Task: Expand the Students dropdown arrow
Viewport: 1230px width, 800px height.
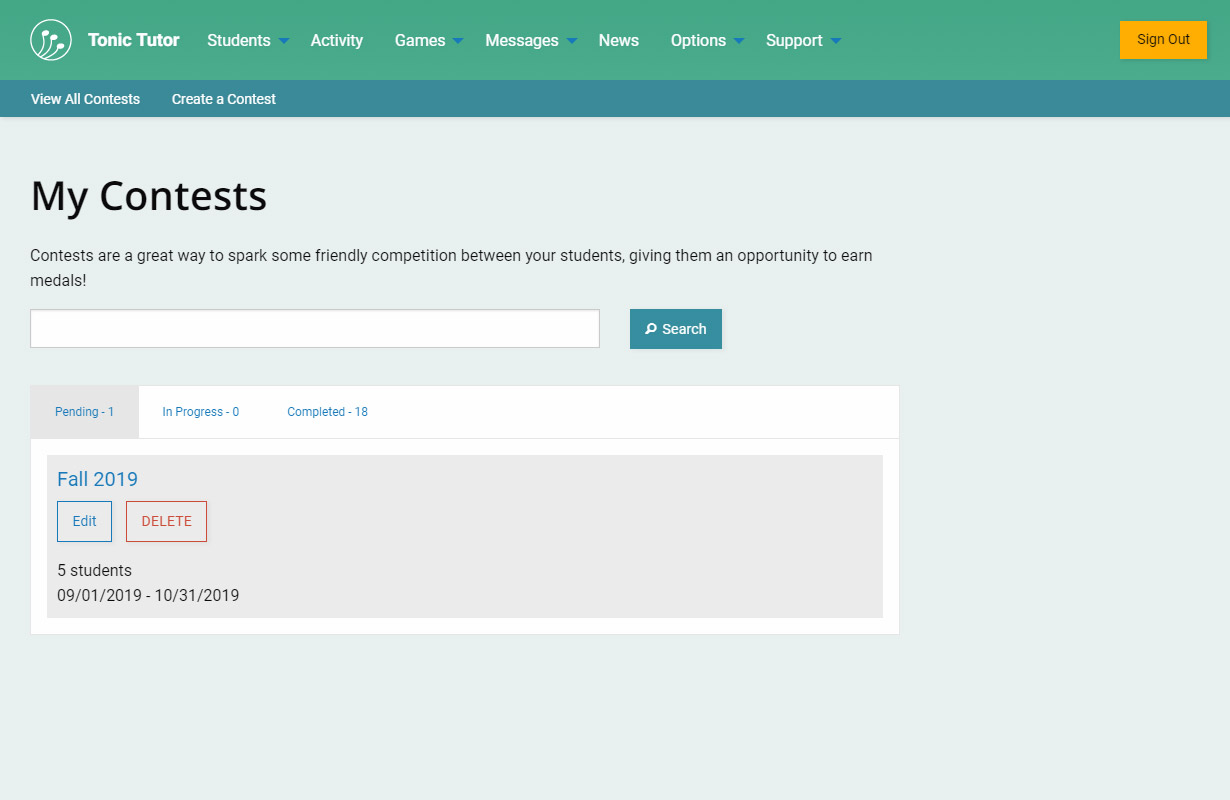Action: tap(284, 41)
